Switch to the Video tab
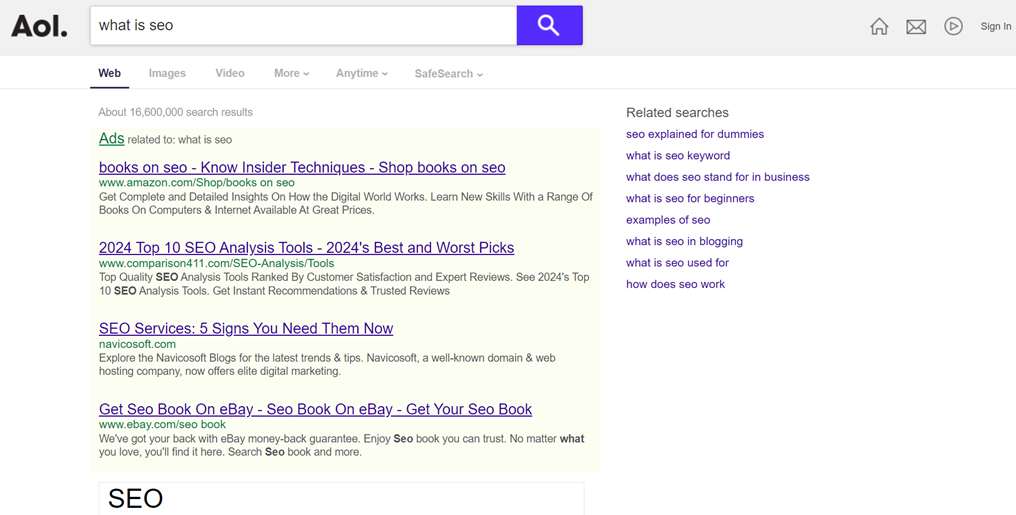 click(x=230, y=73)
